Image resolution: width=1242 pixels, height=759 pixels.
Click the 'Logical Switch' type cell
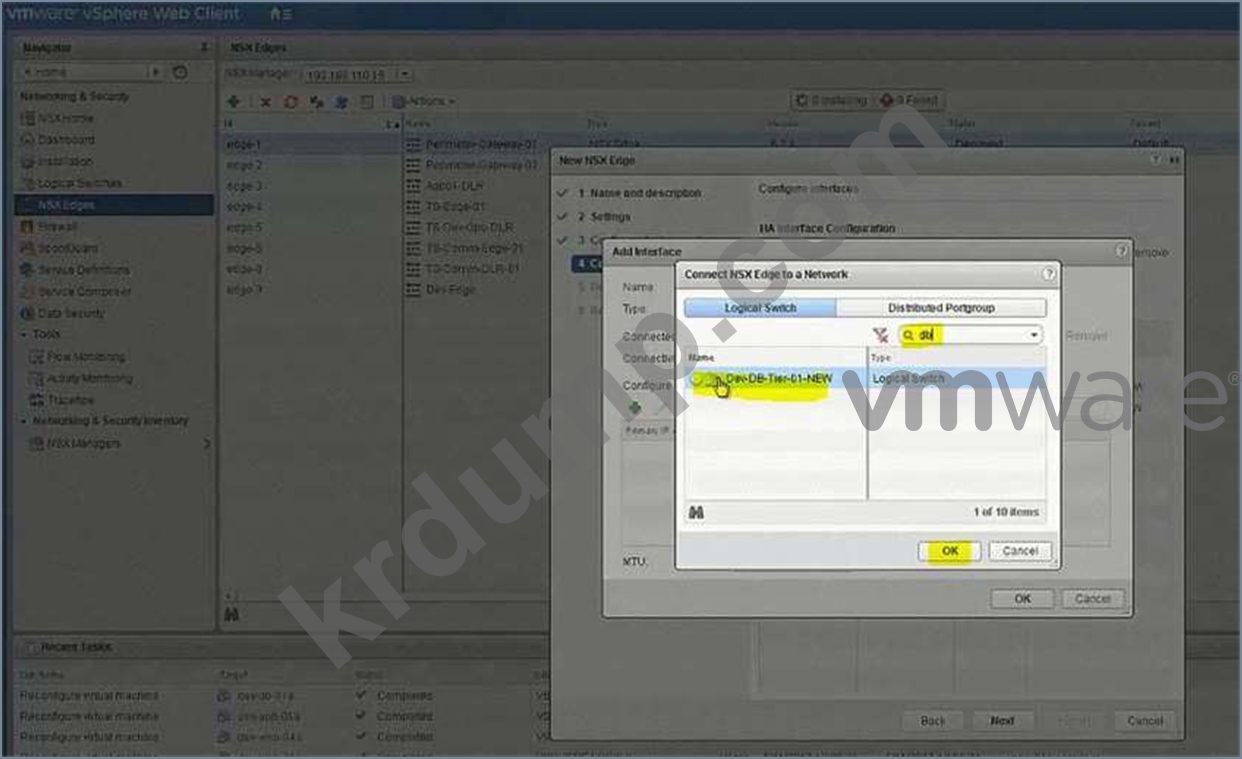pyautogui.click(x=908, y=379)
